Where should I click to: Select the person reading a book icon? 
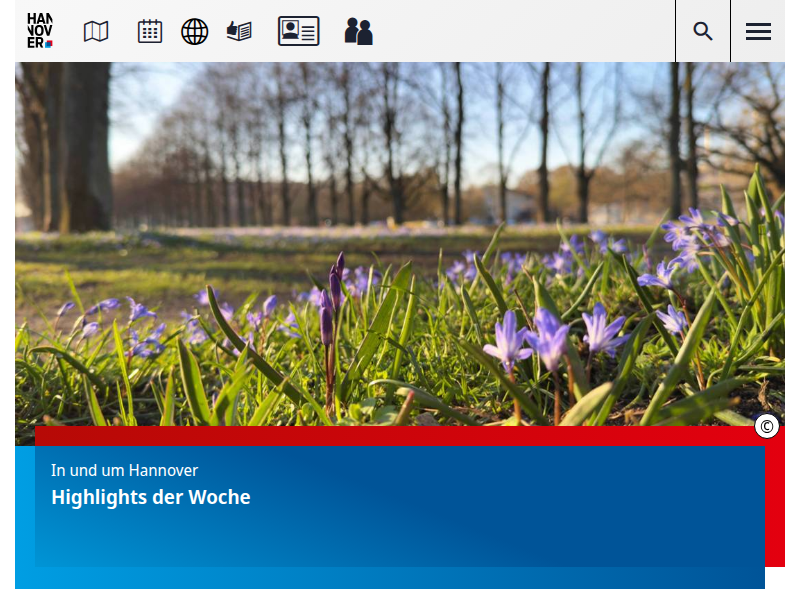click(x=239, y=31)
